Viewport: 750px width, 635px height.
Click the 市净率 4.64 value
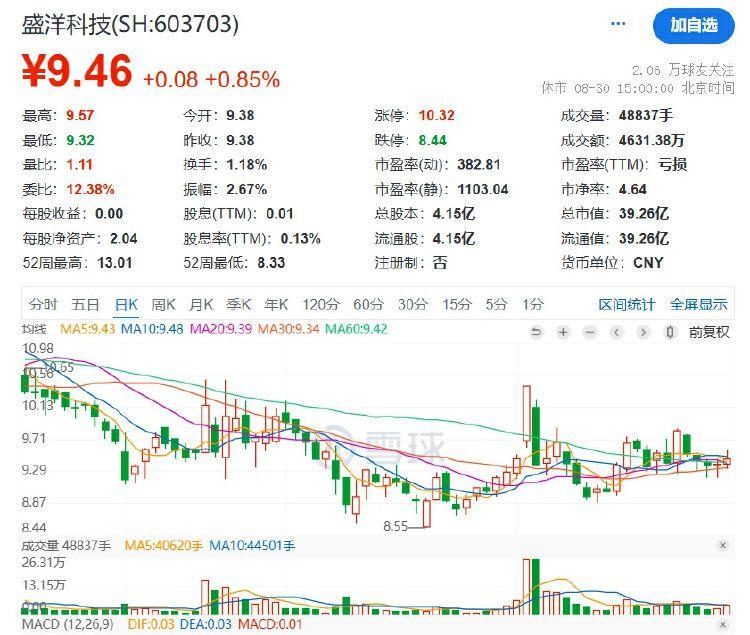(632, 189)
